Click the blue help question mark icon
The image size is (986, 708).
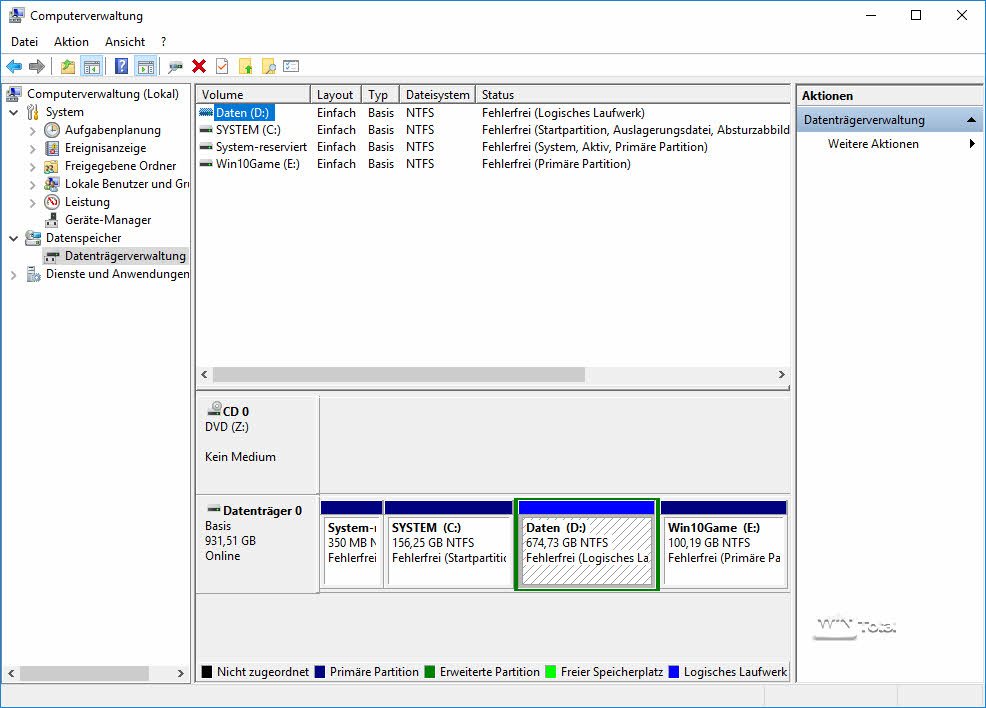pos(121,66)
